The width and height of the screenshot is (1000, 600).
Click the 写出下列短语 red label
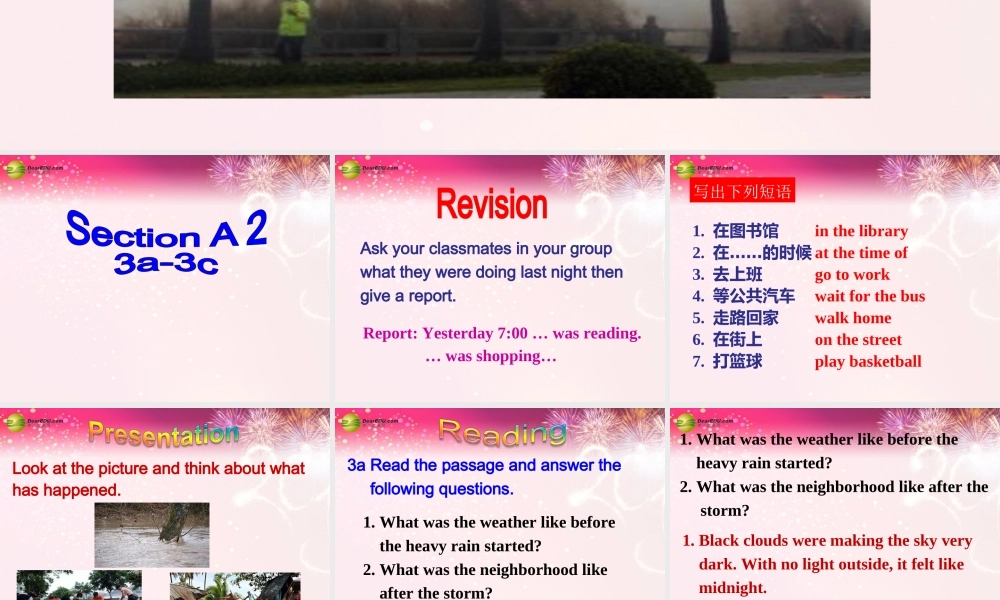(741, 190)
